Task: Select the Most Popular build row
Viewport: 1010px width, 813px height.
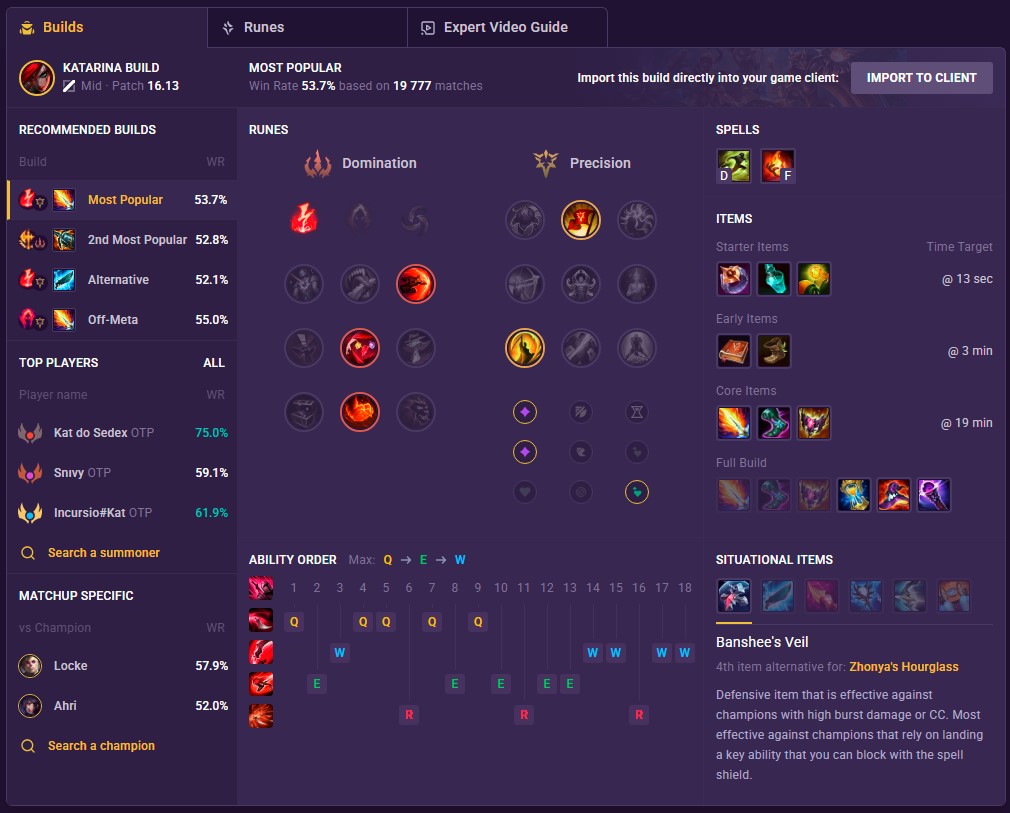Action: 122,200
